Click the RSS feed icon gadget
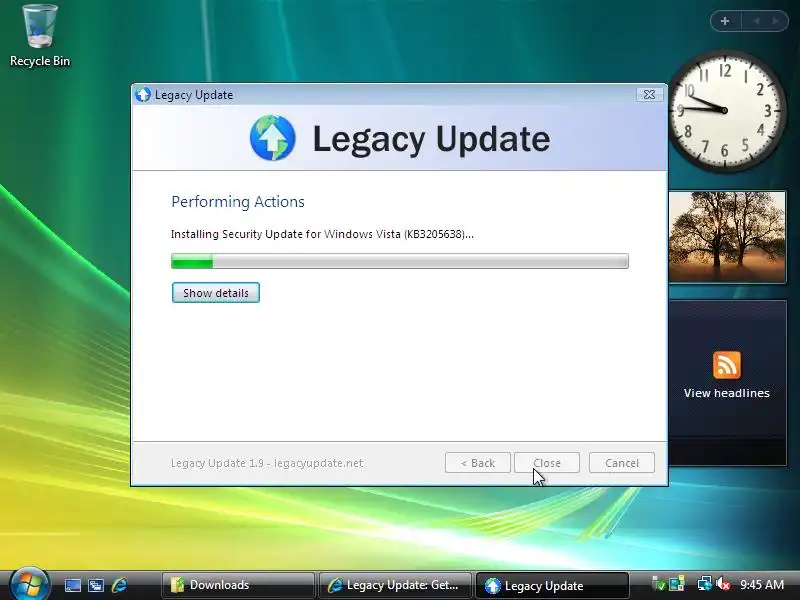The image size is (800, 600). click(727, 365)
